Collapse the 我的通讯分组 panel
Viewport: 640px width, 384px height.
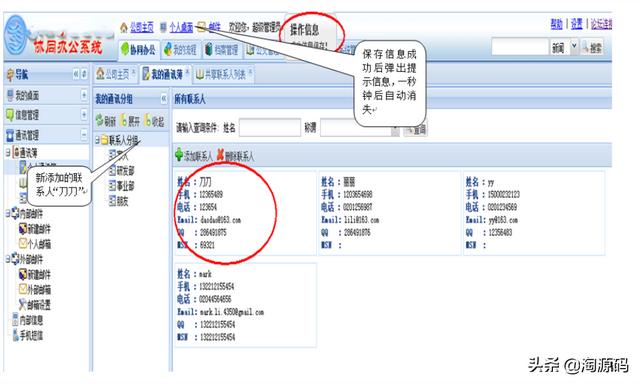(164, 98)
